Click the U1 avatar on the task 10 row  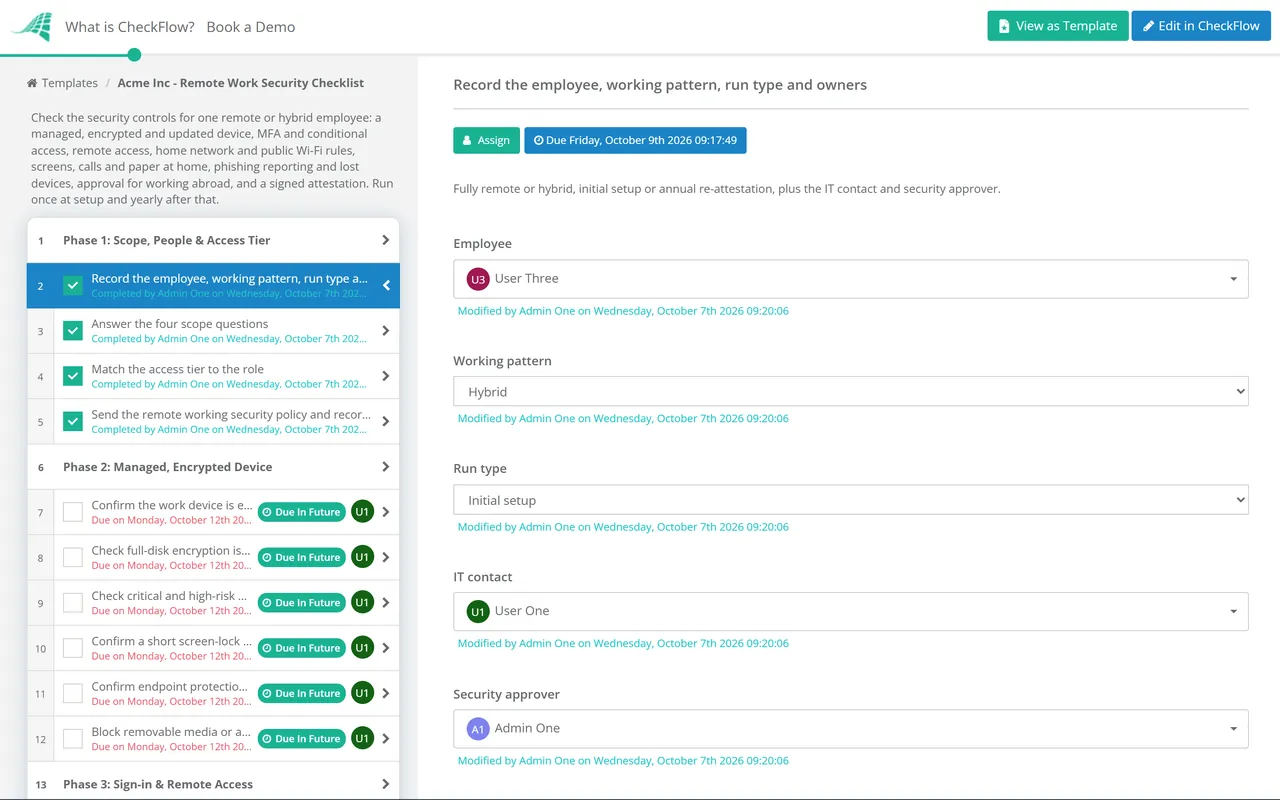pos(362,648)
